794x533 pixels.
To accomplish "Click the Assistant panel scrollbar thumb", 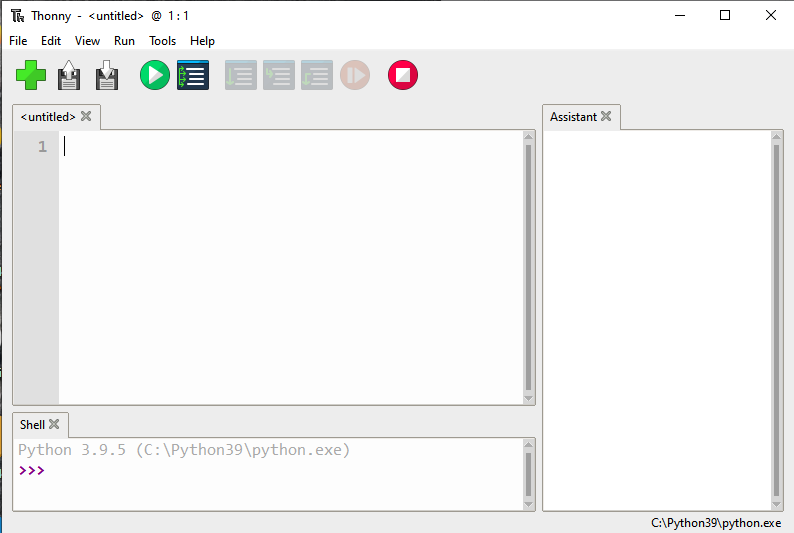I will click(776, 320).
